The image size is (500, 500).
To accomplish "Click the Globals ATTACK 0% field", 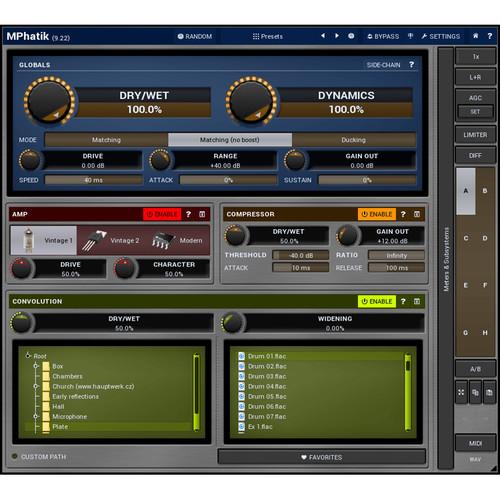I will (228, 180).
